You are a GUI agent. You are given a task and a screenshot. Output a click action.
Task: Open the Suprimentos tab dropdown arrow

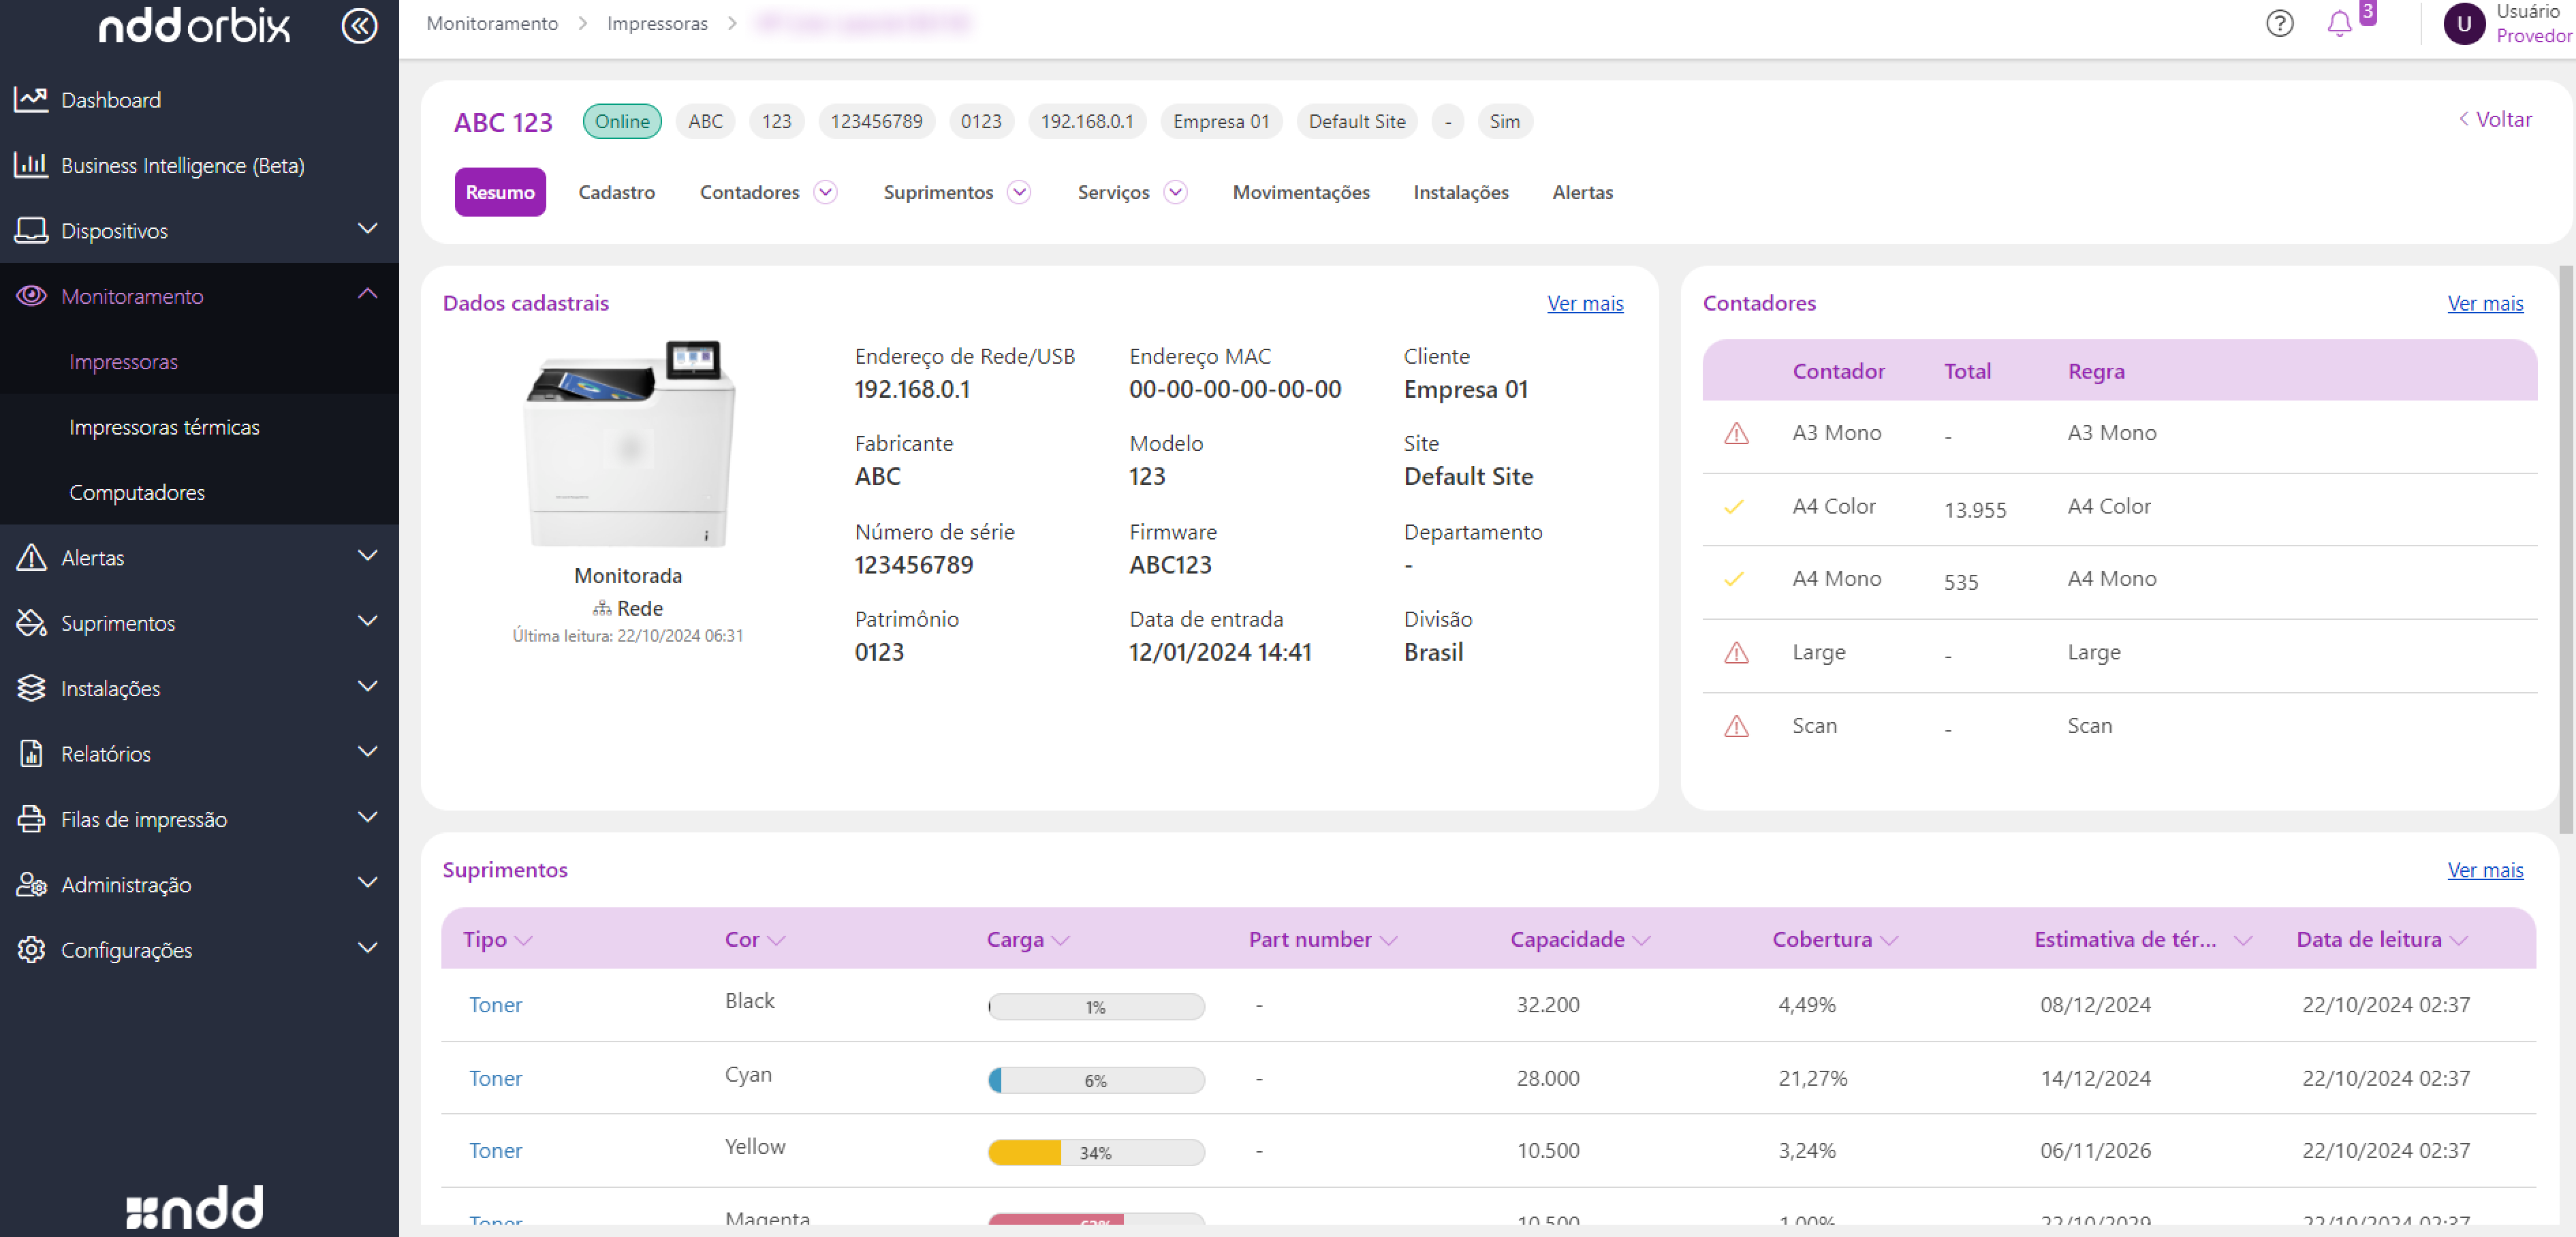tap(1018, 192)
